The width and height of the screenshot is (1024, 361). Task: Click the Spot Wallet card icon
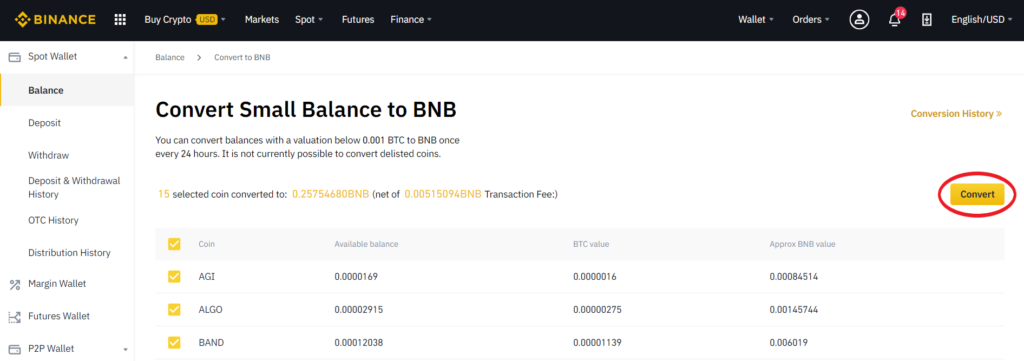point(14,57)
